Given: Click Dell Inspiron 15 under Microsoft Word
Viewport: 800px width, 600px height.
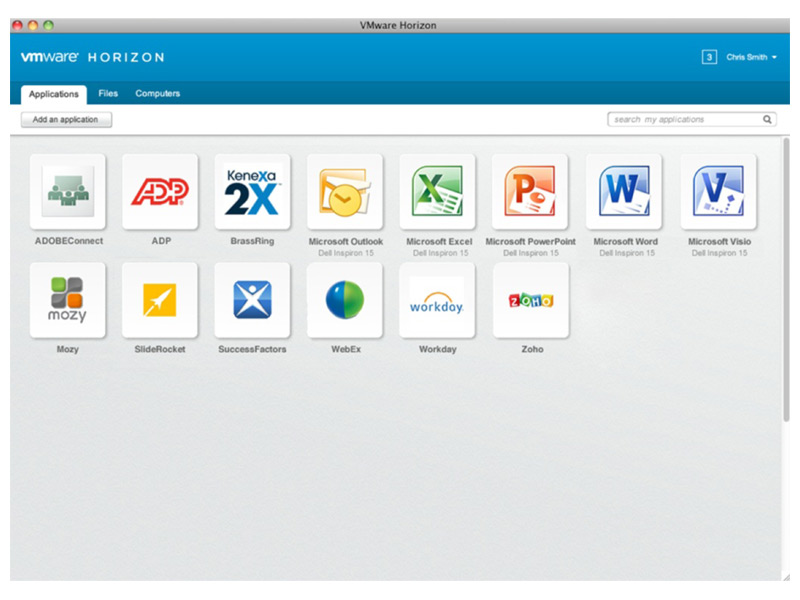Looking at the screenshot, I should (627, 253).
